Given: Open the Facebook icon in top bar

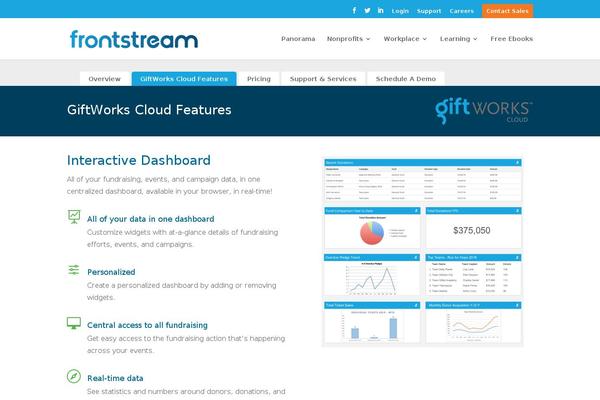Looking at the screenshot, I should tap(354, 10).
